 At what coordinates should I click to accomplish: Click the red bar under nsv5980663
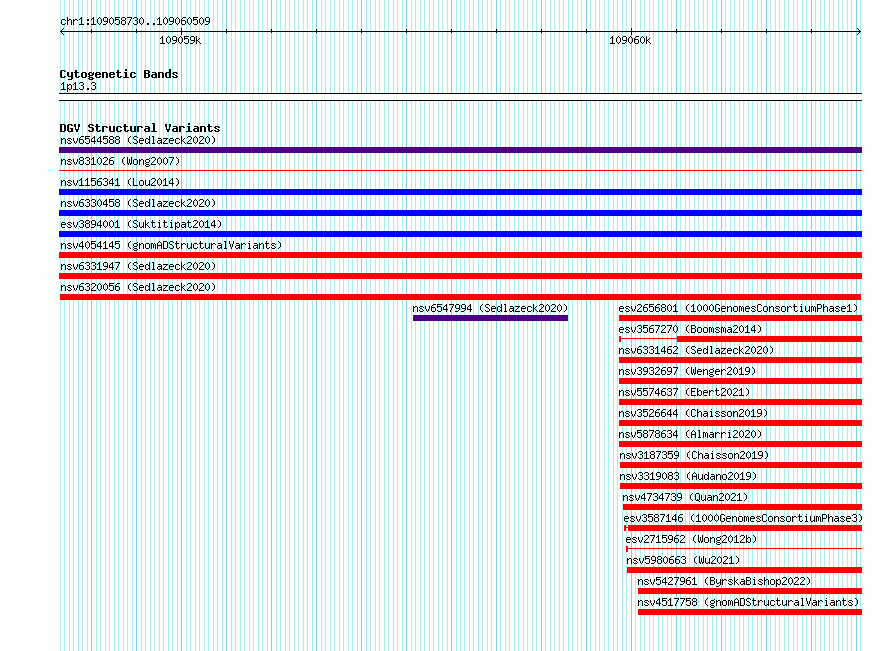click(x=744, y=570)
